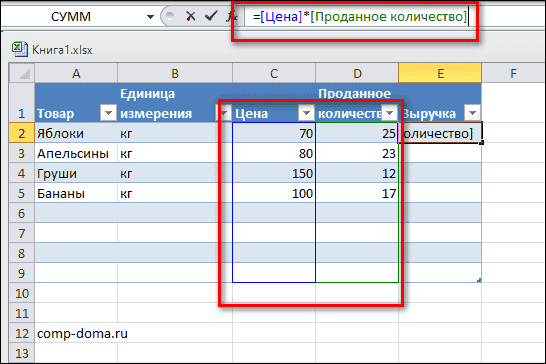Select the price cell with 70

(274, 133)
